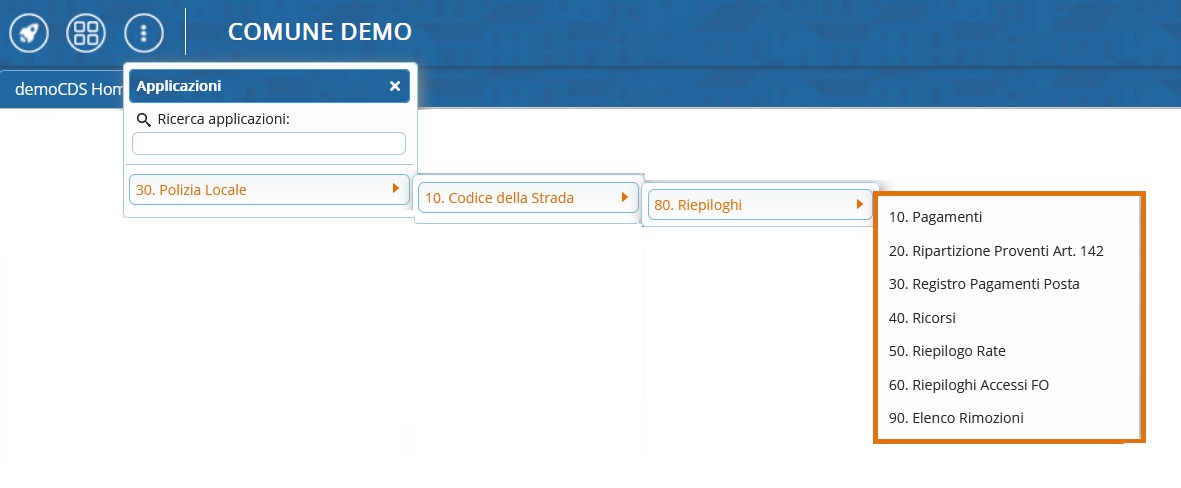
Task: Click the three-dots applications menu icon
Action: [x=143, y=33]
